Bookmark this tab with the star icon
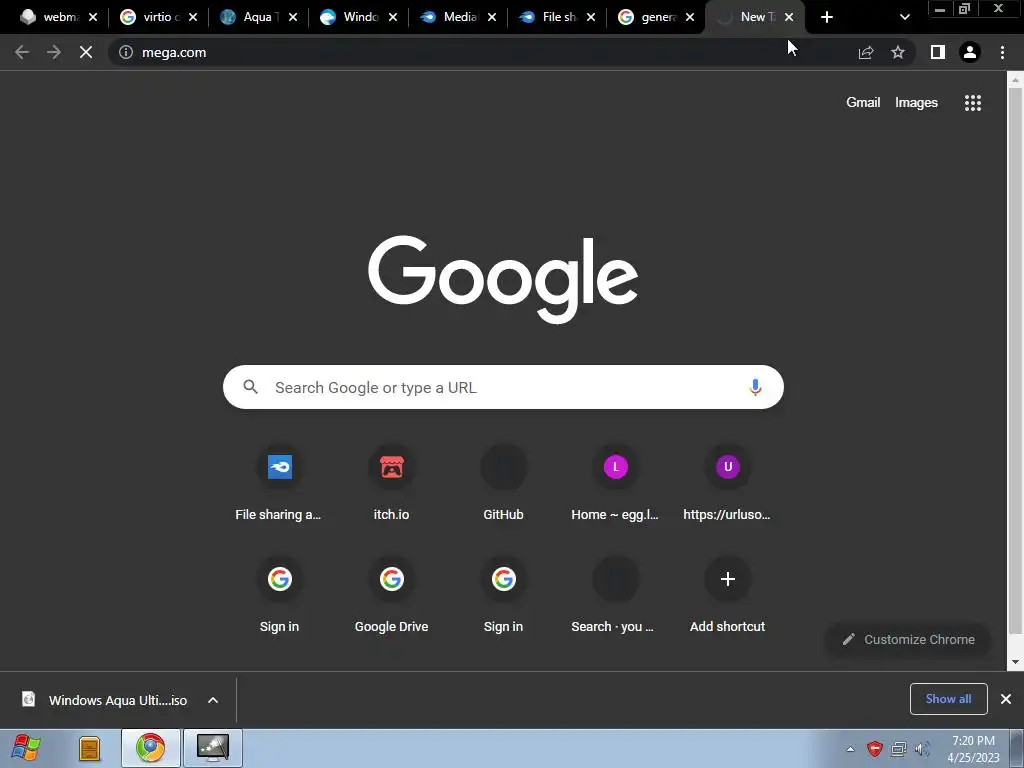Screen dimensions: 1024x768 click(898, 52)
